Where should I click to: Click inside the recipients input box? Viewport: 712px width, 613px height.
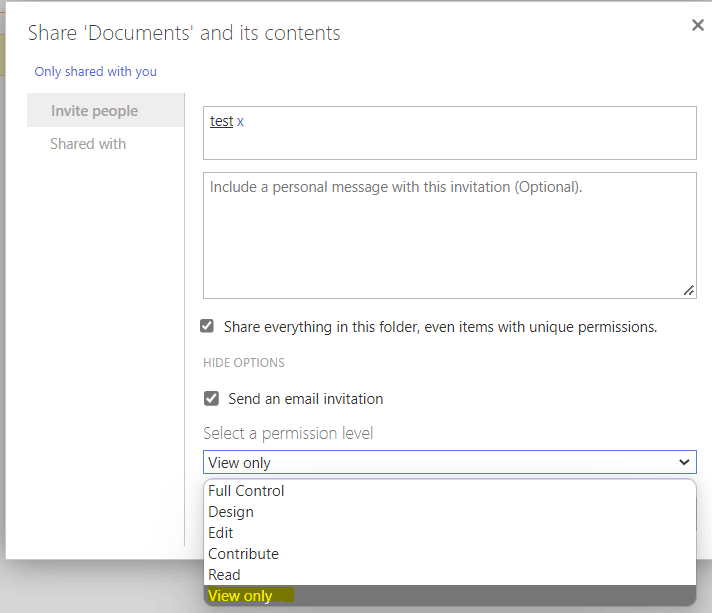(450, 133)
